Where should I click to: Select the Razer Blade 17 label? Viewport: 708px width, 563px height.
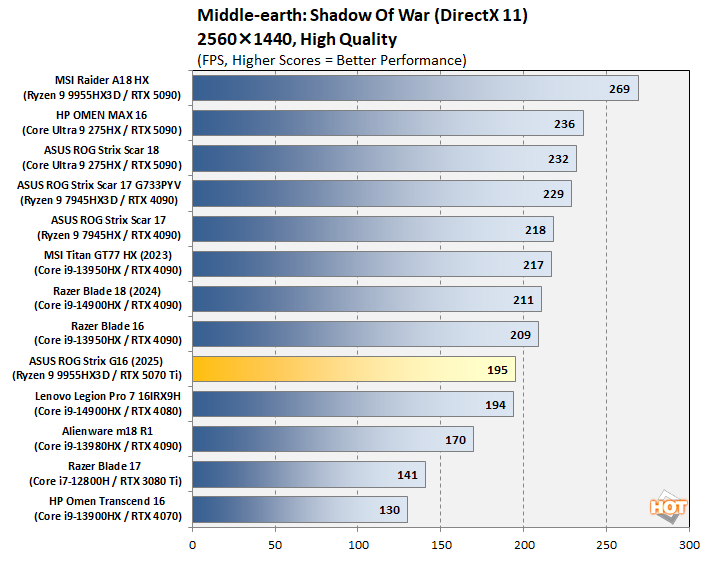click(x=104, y=466)
